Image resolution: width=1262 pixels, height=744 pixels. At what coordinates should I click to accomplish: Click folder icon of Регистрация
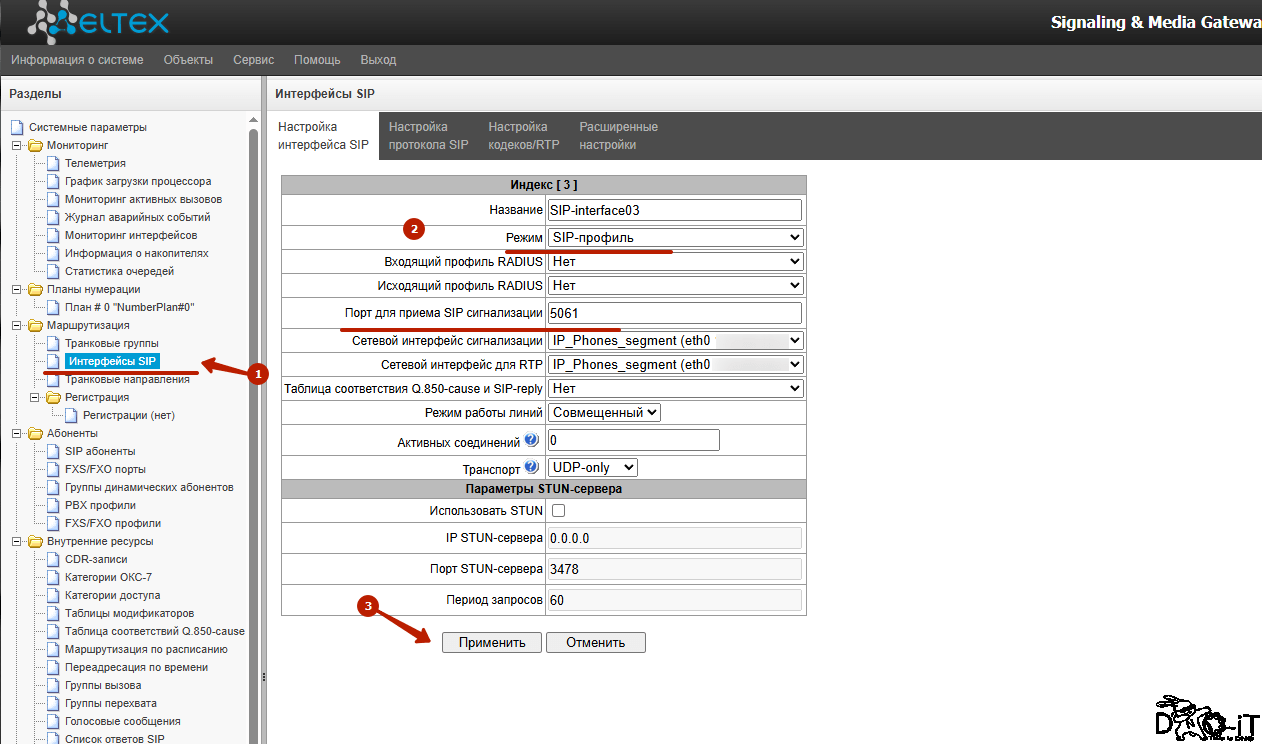pyautogui.click(x=53, y=397)
